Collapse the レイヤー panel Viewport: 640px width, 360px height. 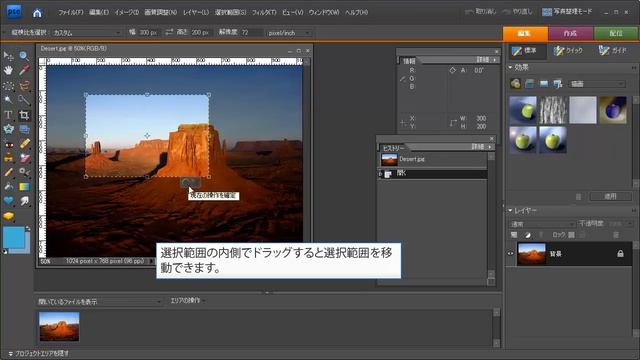tap(510, 210)
